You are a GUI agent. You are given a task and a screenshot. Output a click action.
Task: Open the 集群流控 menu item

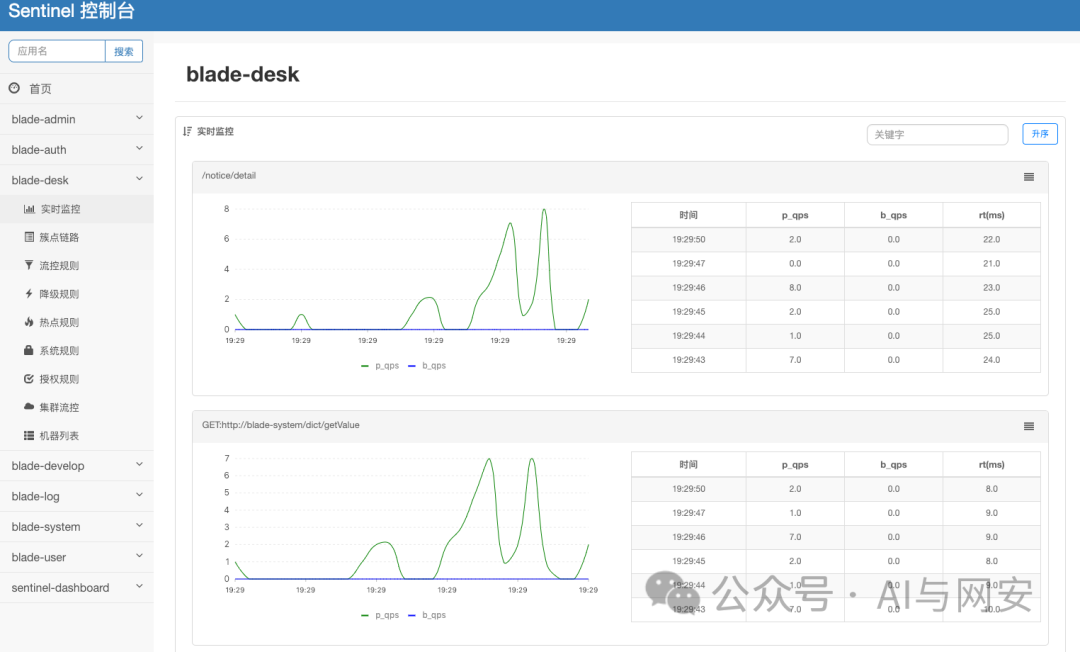pos(76,407)
